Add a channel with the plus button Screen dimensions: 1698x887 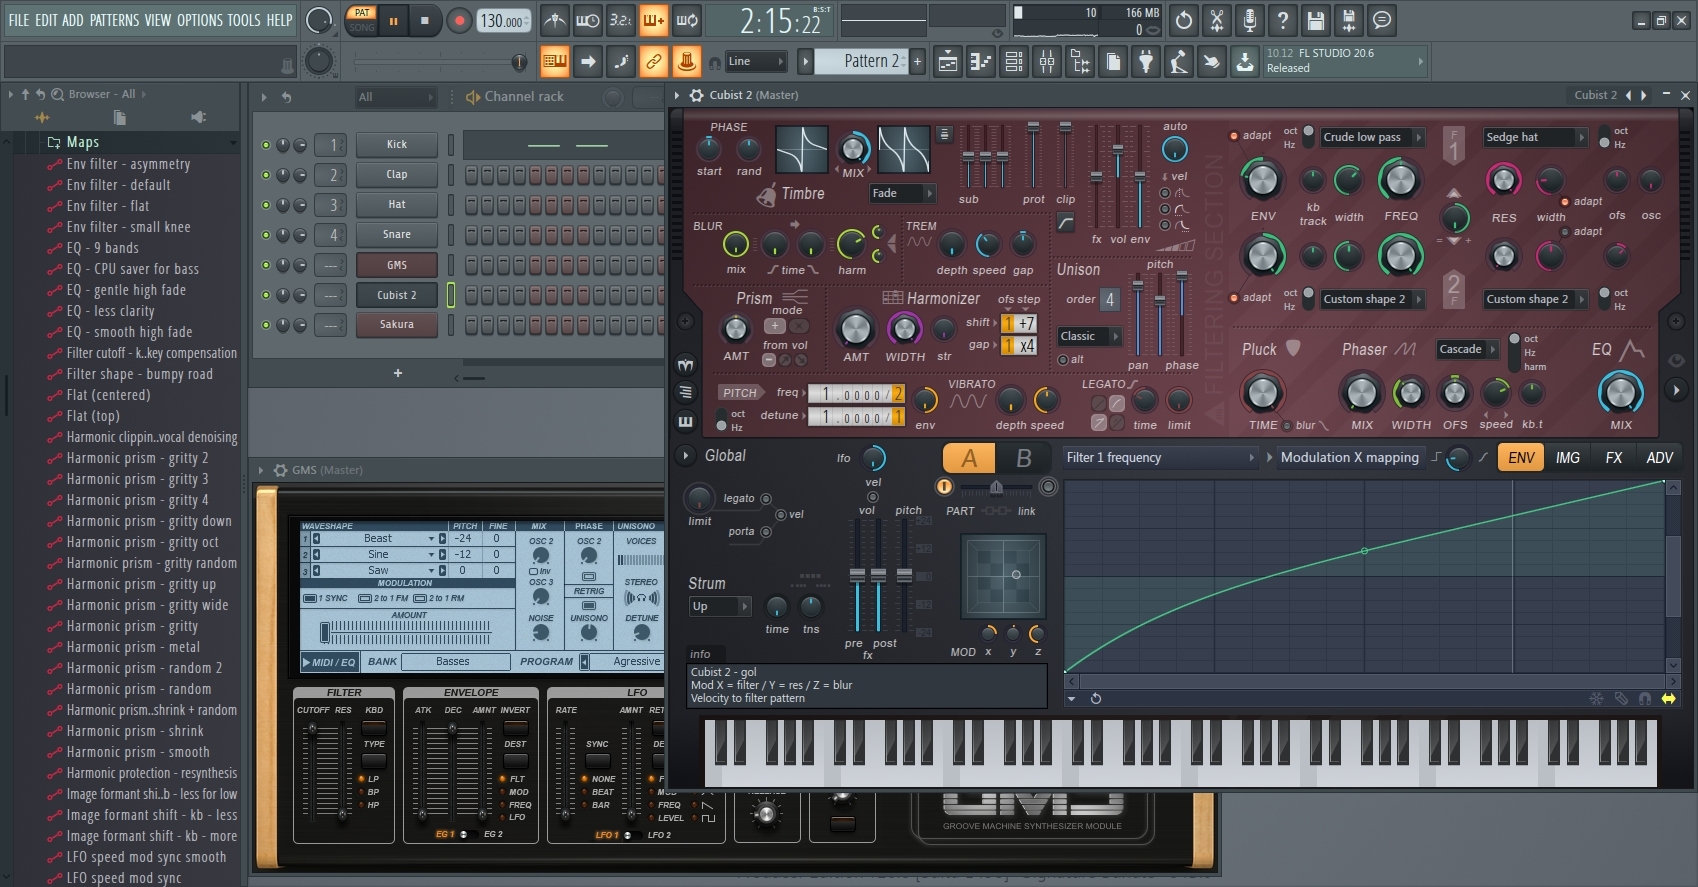[398, 373]
